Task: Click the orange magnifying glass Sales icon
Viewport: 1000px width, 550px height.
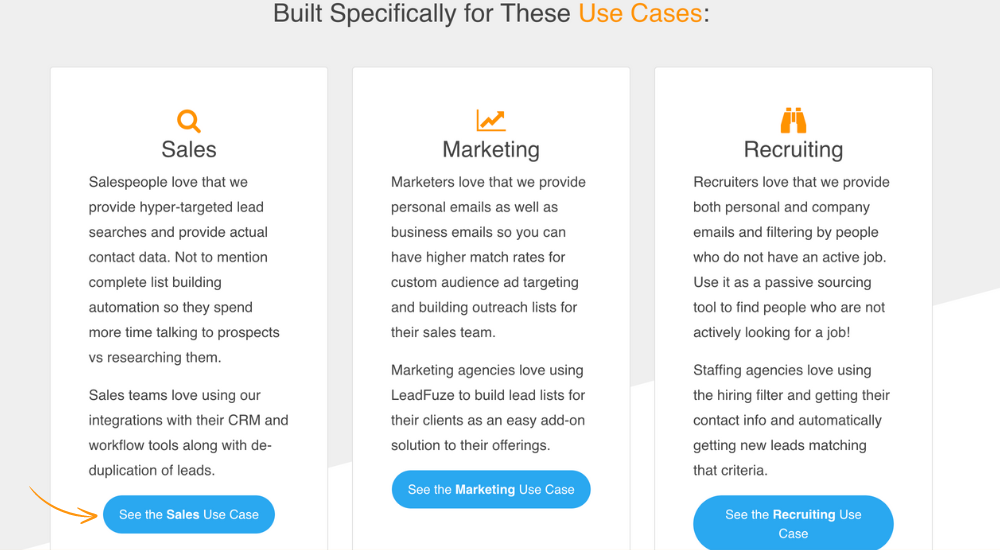Action: (189, 121)
